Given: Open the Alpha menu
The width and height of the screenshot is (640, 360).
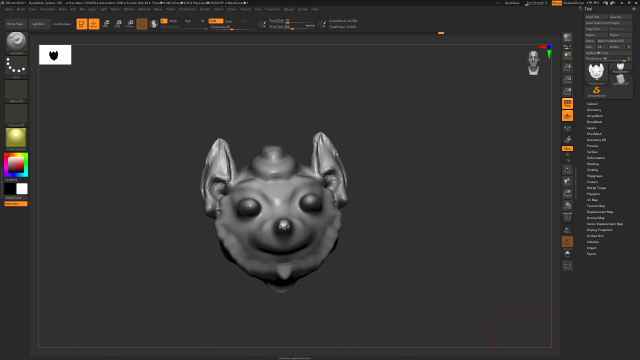Looking at the screenshot, I should coord(9,9).
